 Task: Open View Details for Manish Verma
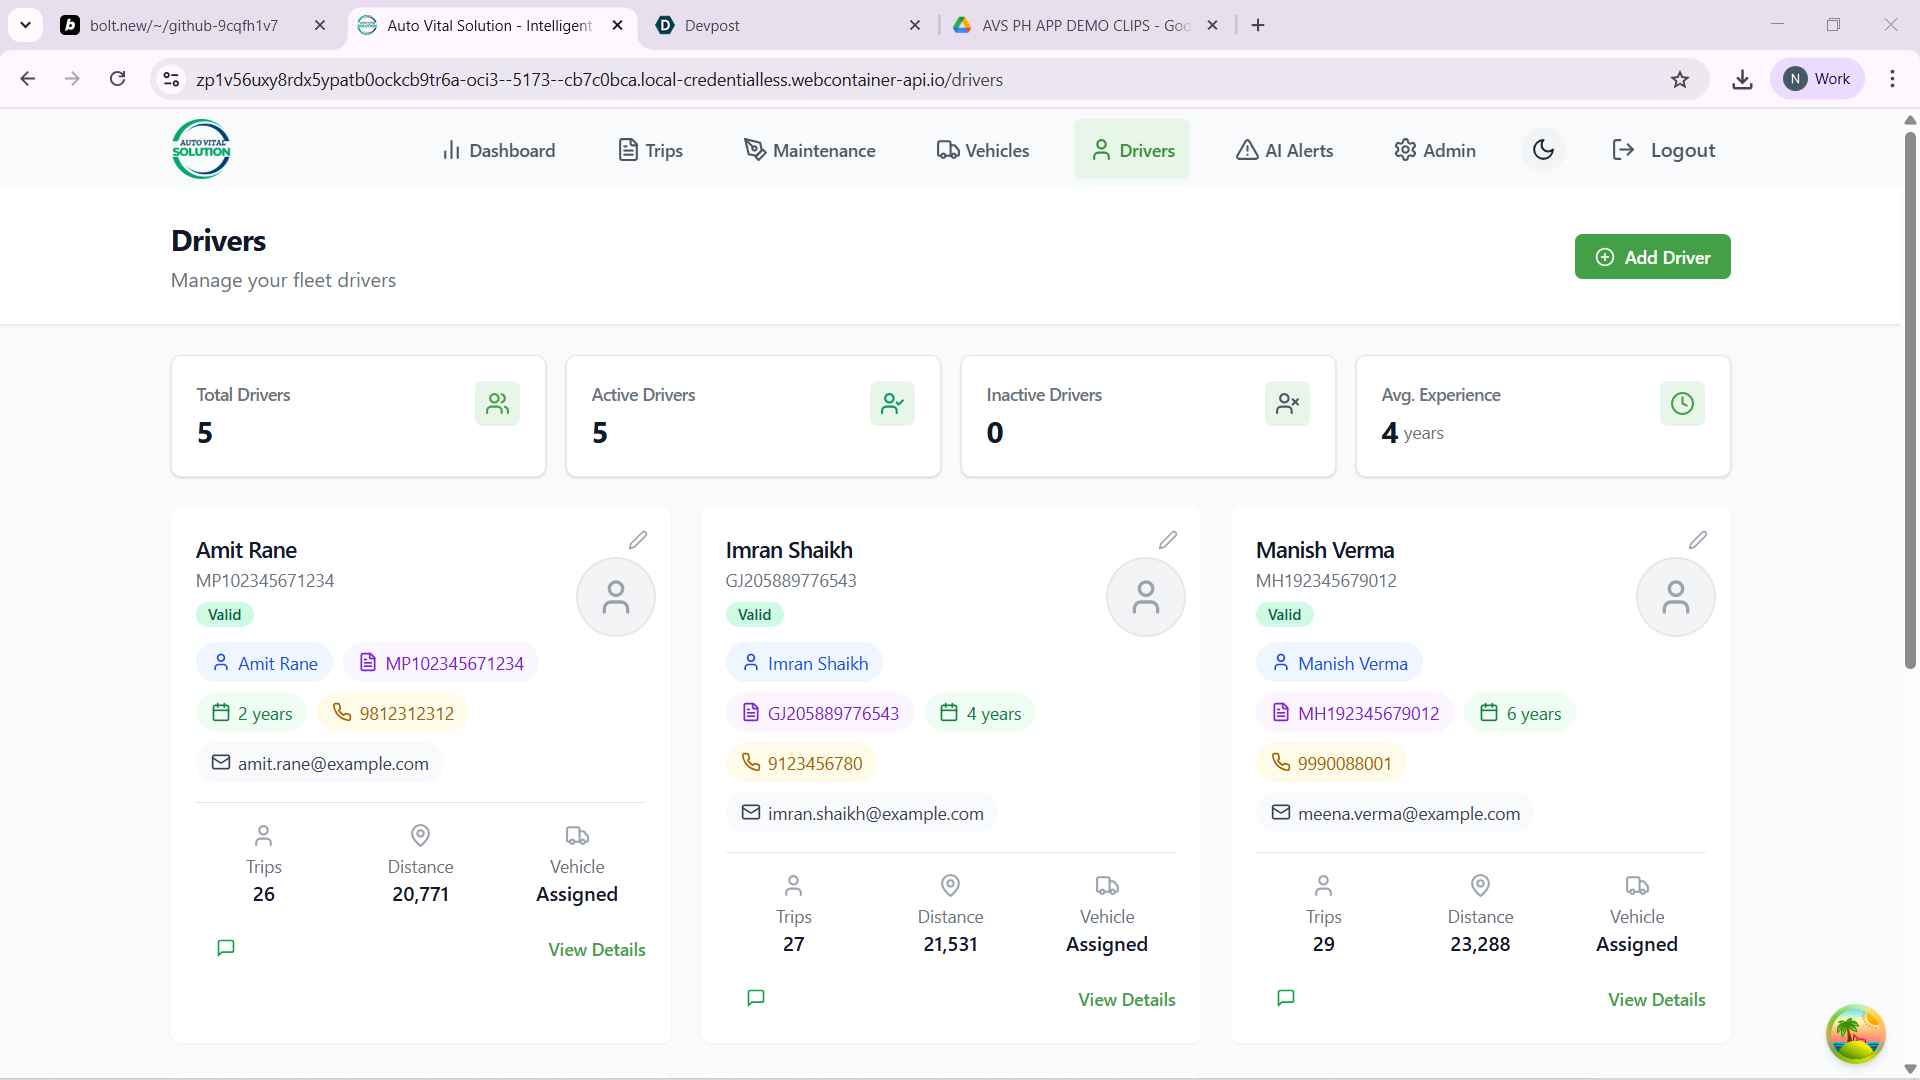pos(1656,999)
